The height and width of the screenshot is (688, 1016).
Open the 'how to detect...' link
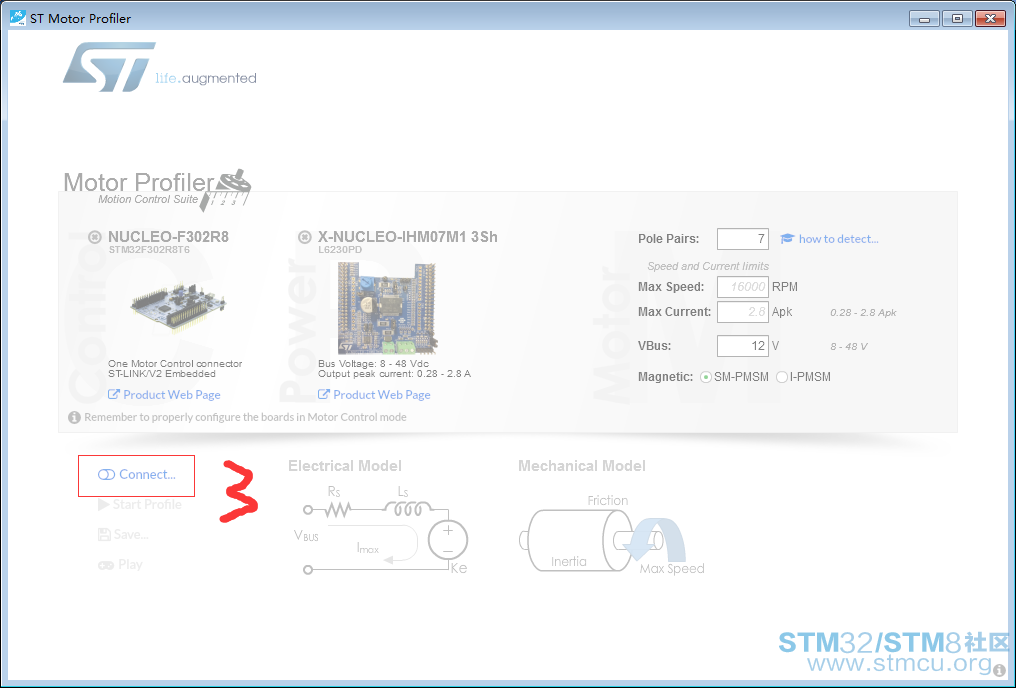(x=838, y=239)
